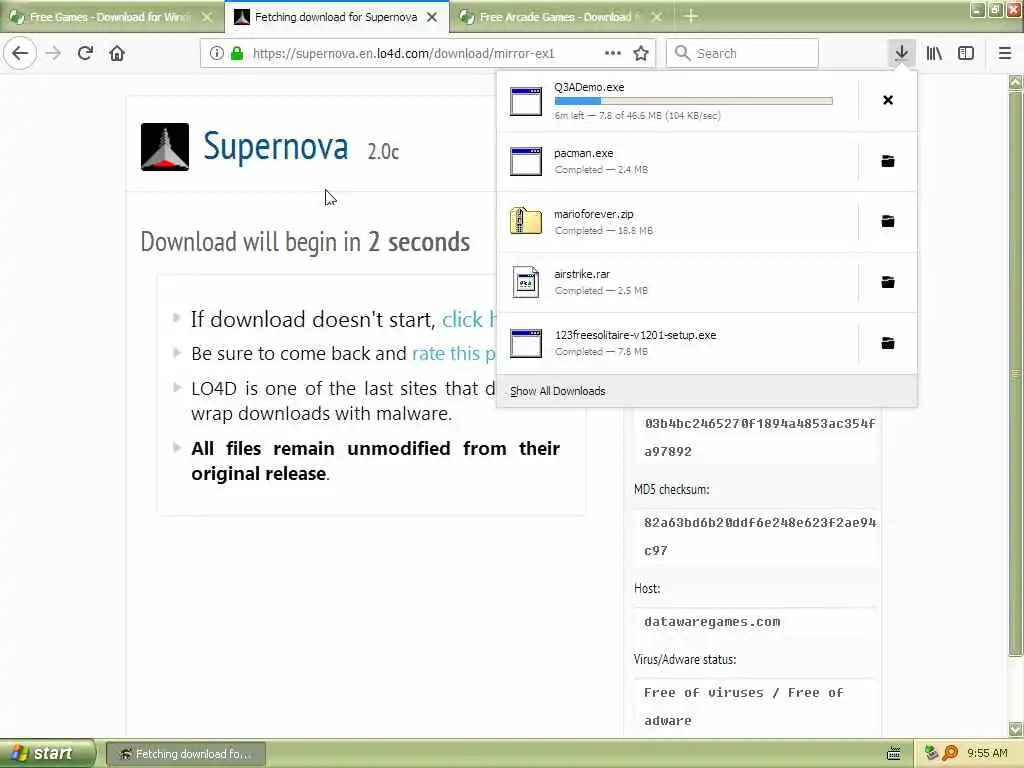This screenshot has height=768, width=1024.
Task: Toggle the downloads panel arrow button
Action: click(x=901, y=53)
